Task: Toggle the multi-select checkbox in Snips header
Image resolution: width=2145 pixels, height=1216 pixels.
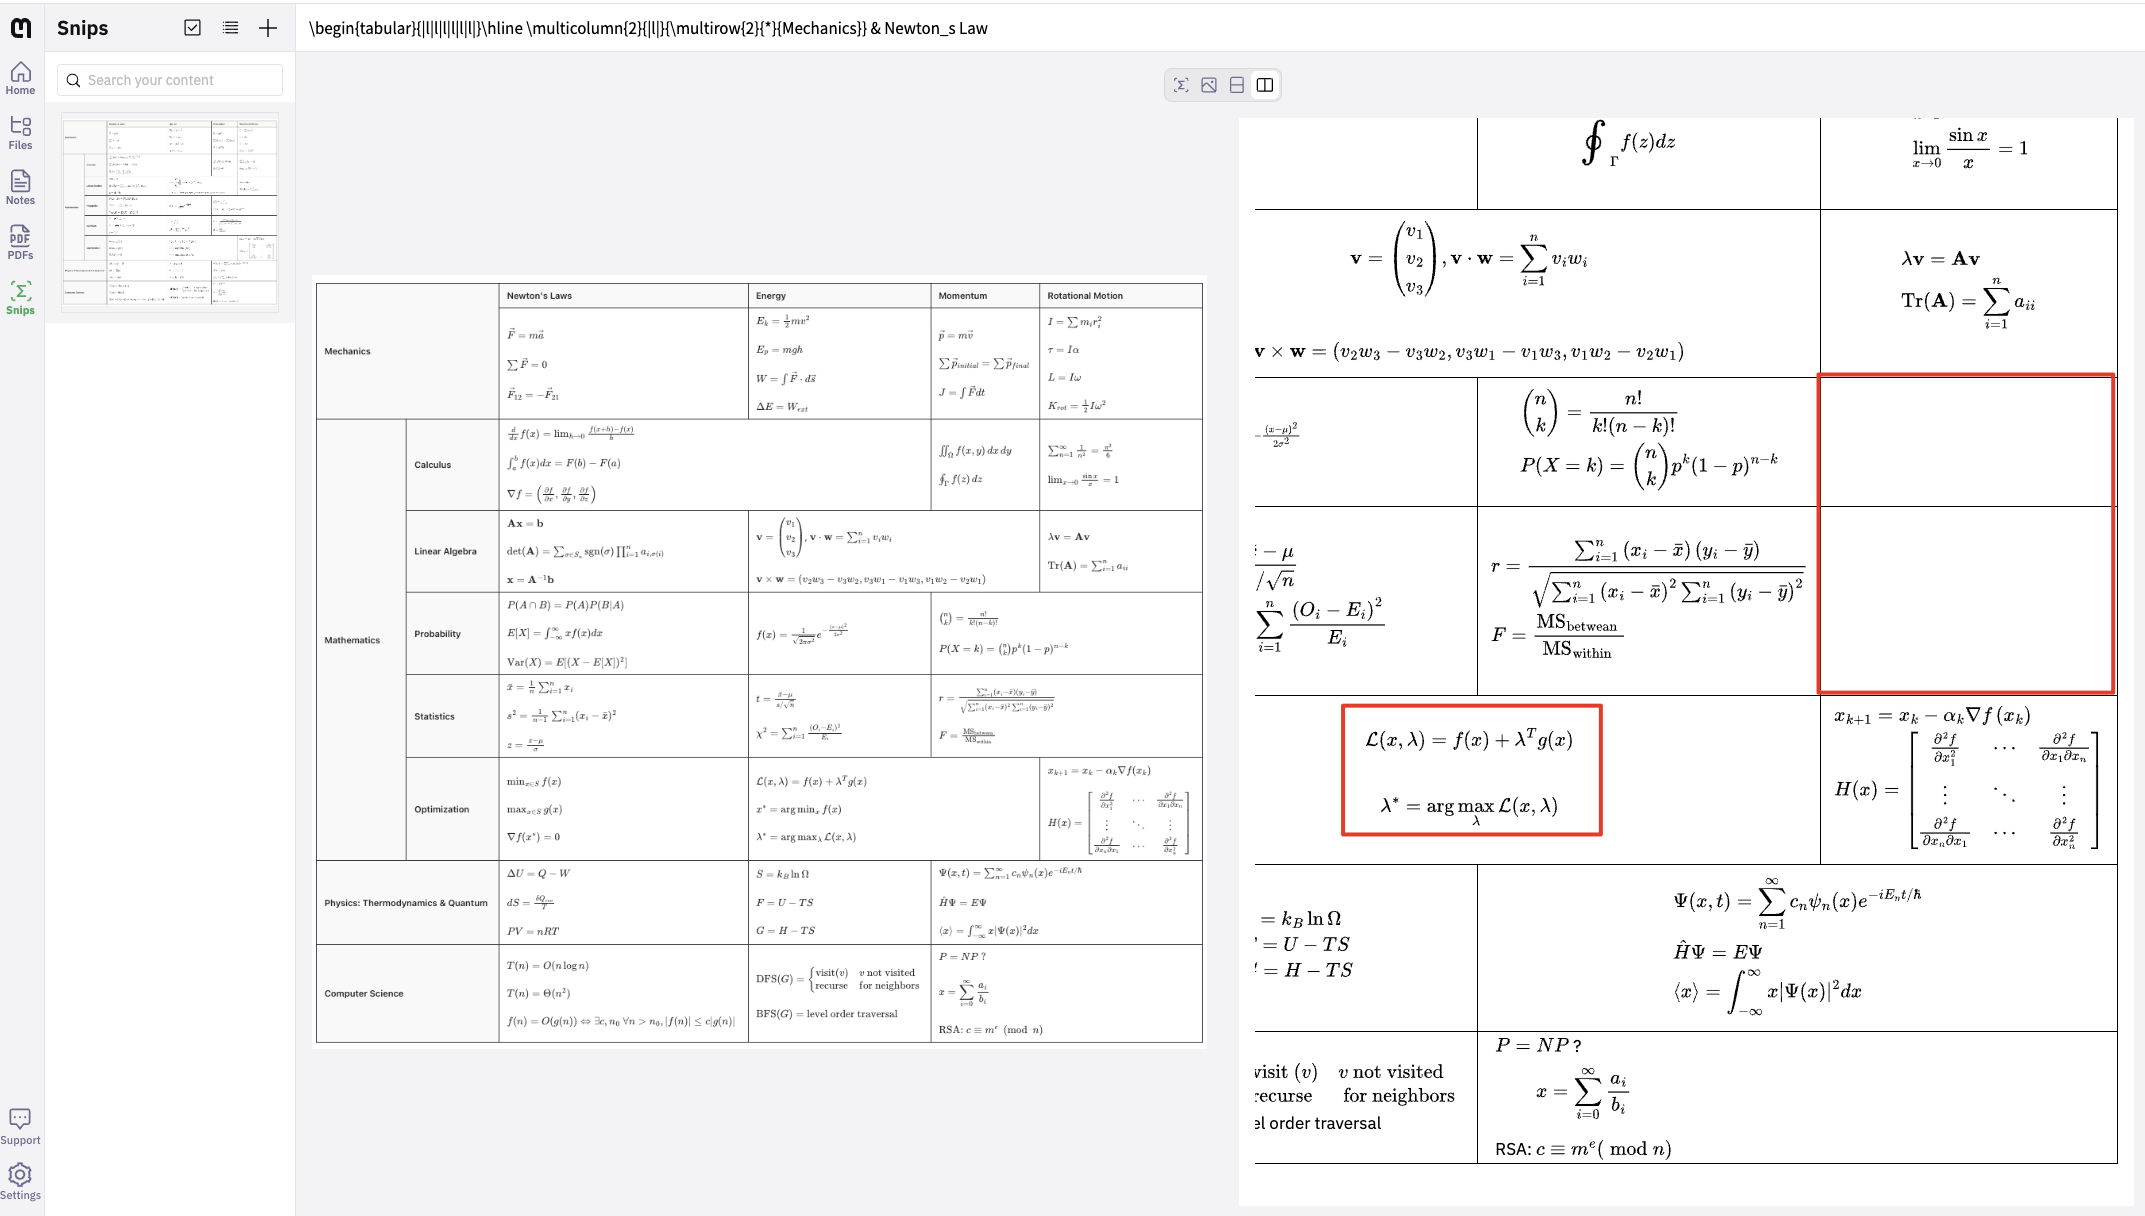Action: point(193,28)
